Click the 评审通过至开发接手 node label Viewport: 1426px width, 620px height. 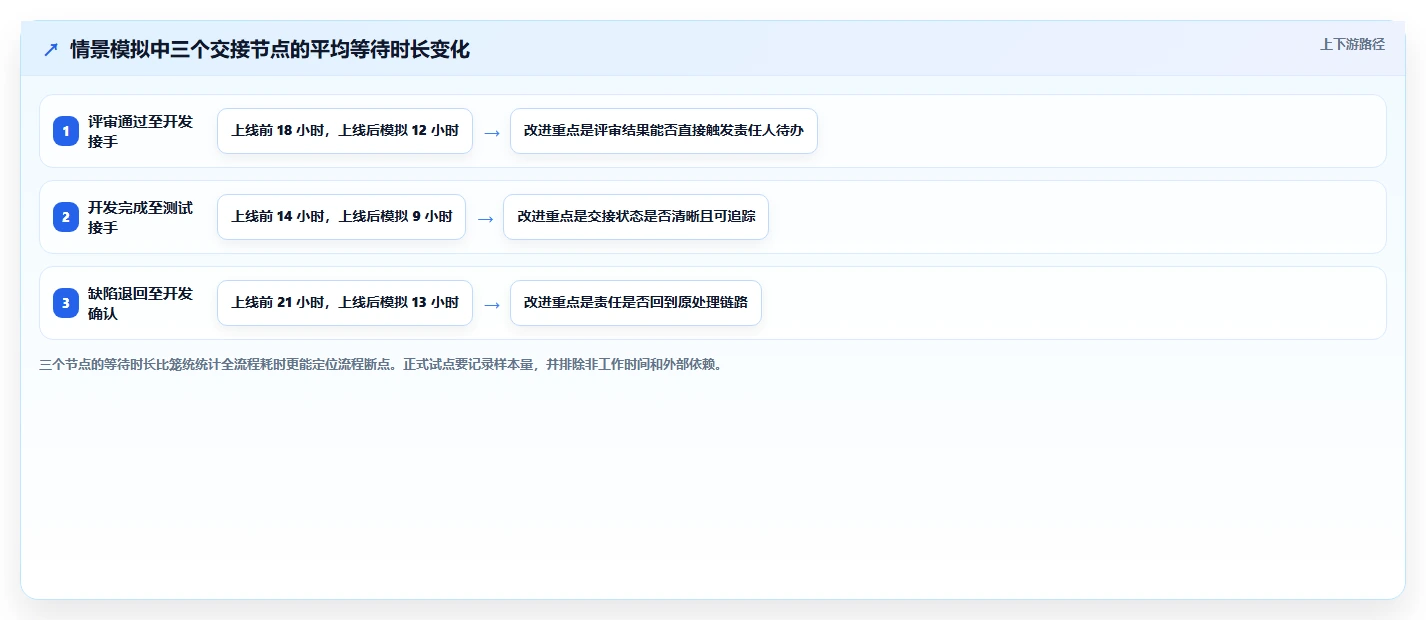coord(140,131)
